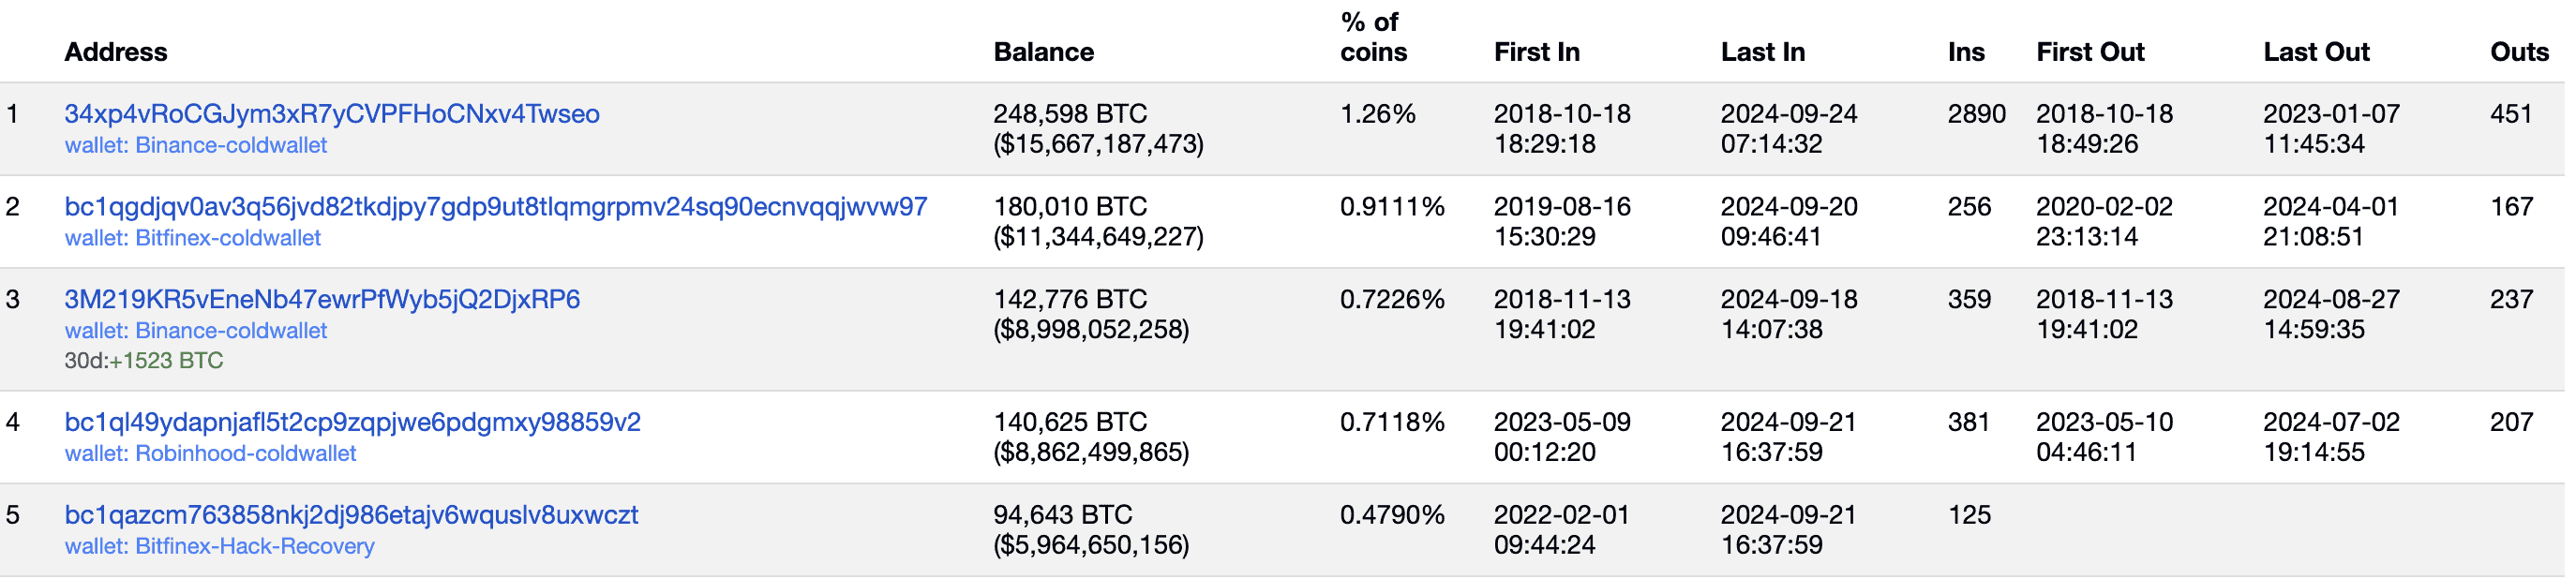The image size is (2576, 579).
Task: Click the 30d:+1523 BTC change text
Action: (144, 361)
